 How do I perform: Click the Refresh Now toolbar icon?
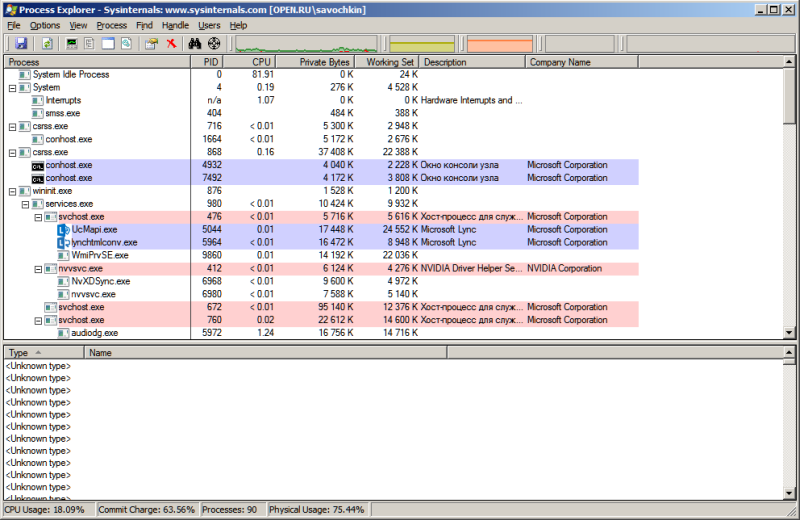(x=47, y=44)
